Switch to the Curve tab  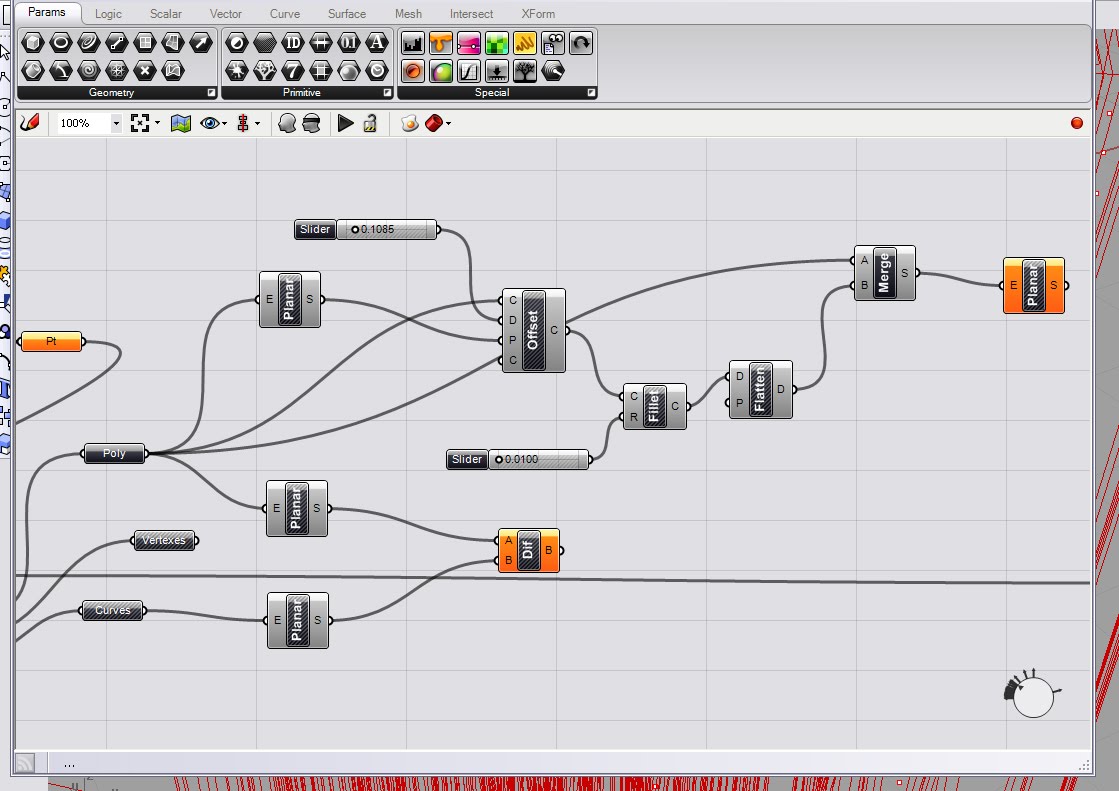pyautogui.click(x=285, y=14)
